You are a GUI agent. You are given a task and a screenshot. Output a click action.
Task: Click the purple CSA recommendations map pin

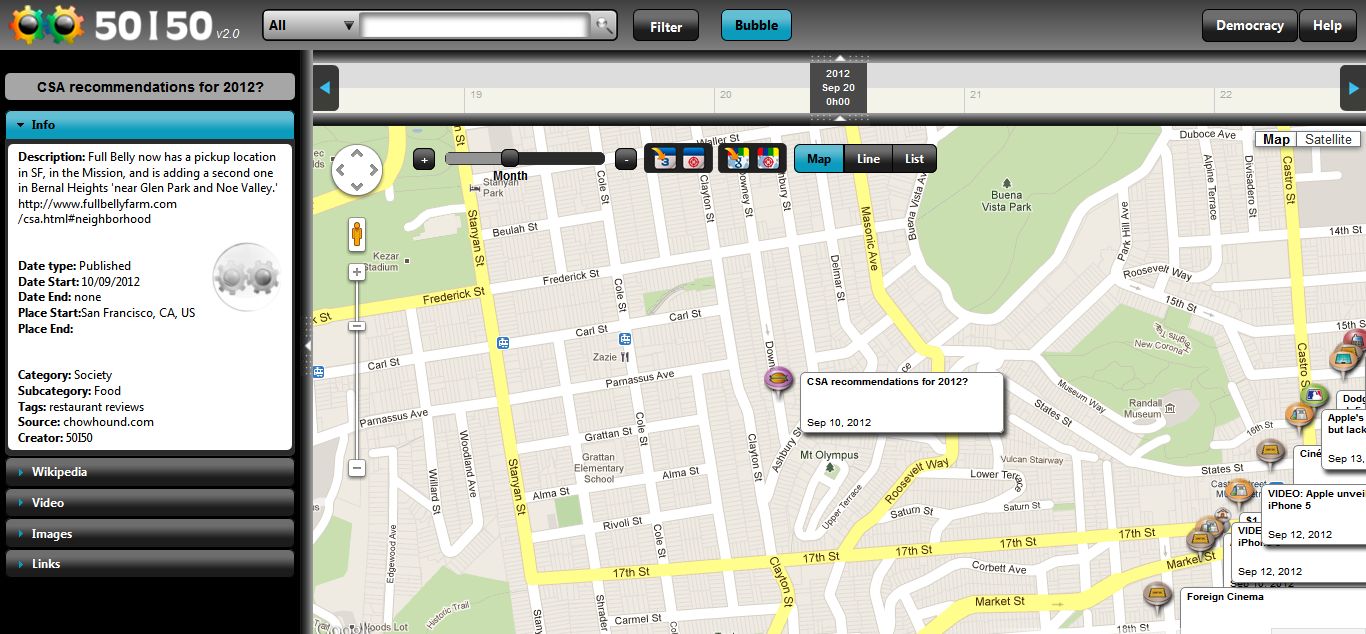click(778, 381)
